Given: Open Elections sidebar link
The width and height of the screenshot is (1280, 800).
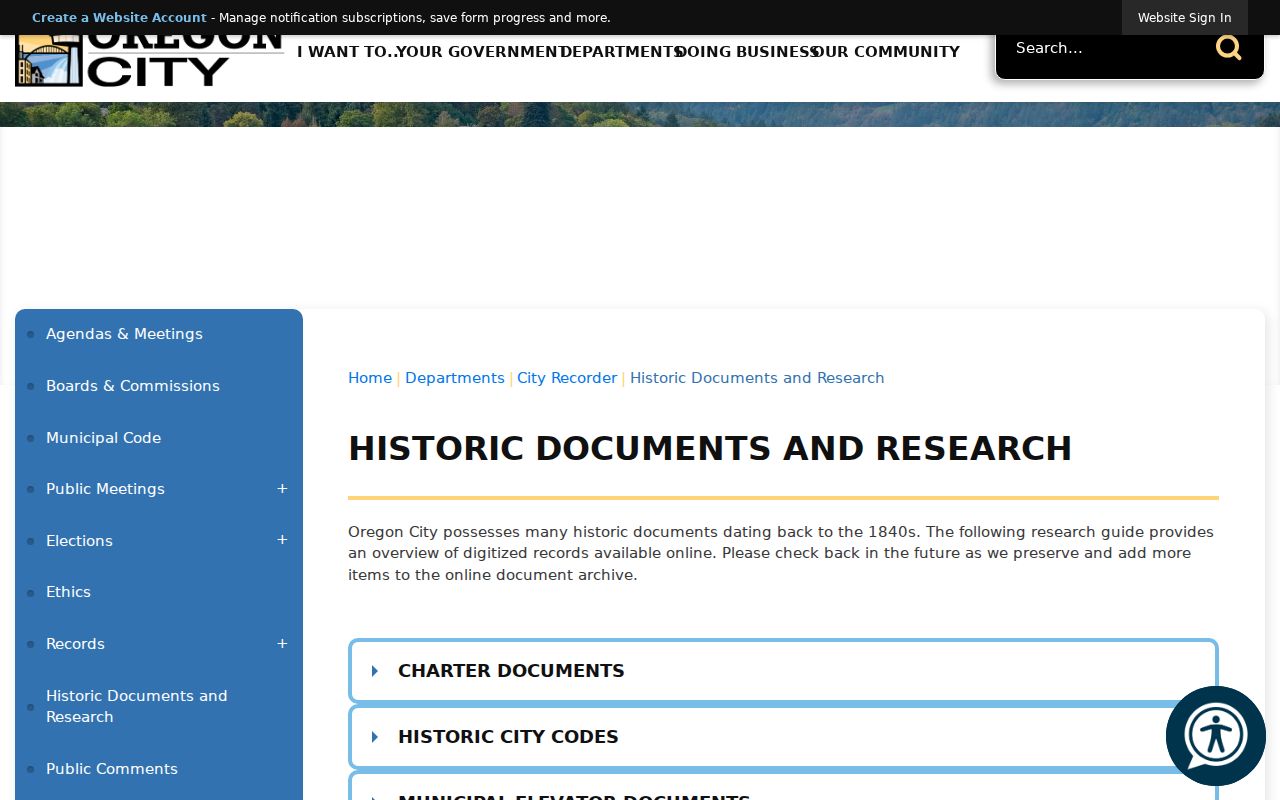Looking at the screenshot, I should coord(79,541).
